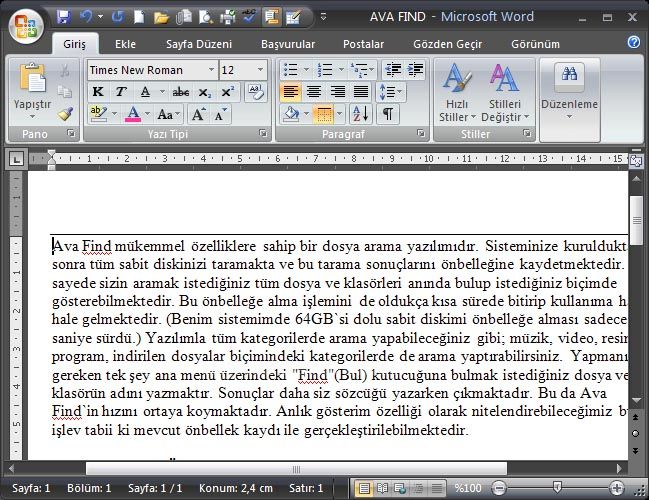Viewport: 649px width, 500px height.
Task: Open font size 12 dropdown
Action: click(260, 70)
